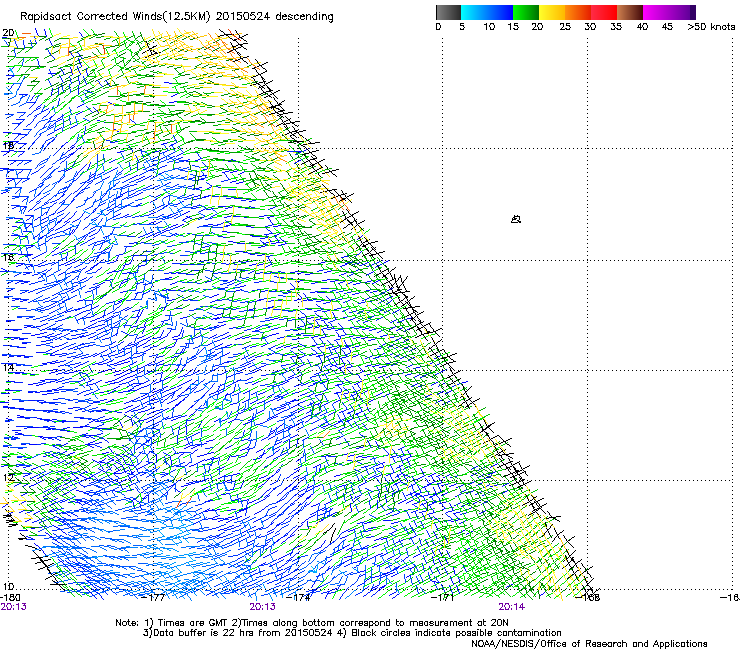Viewport: 740px width, 650px height.
Task: Click the purple '20:13' time under -180
Action: (13, 607)
